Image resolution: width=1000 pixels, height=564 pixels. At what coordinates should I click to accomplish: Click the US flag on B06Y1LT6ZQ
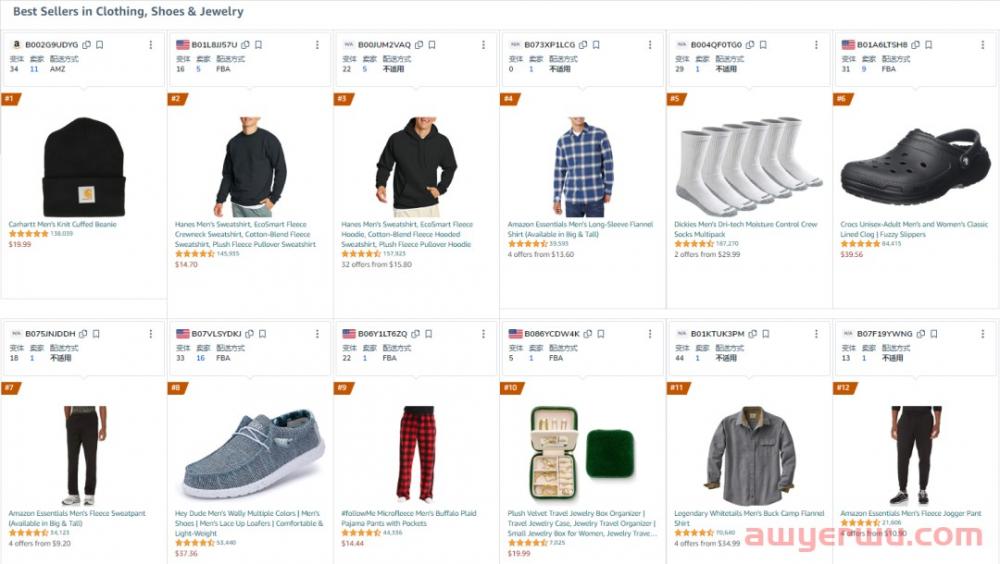(349, 333)
